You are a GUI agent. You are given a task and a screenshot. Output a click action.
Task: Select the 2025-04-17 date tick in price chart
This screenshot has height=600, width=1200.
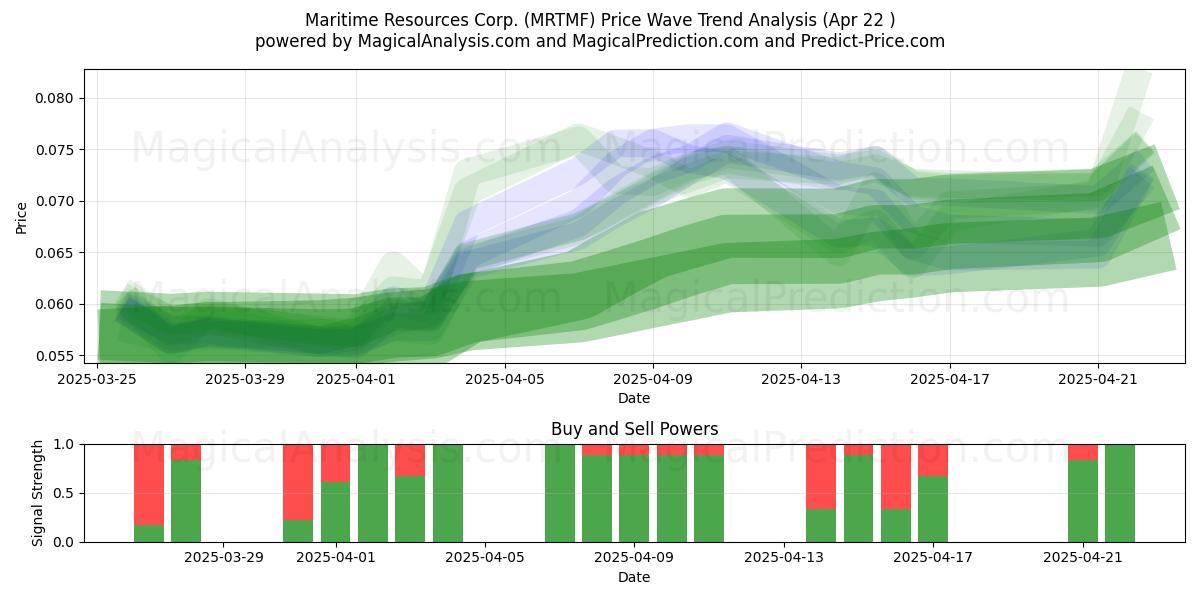tap(949, 380)
